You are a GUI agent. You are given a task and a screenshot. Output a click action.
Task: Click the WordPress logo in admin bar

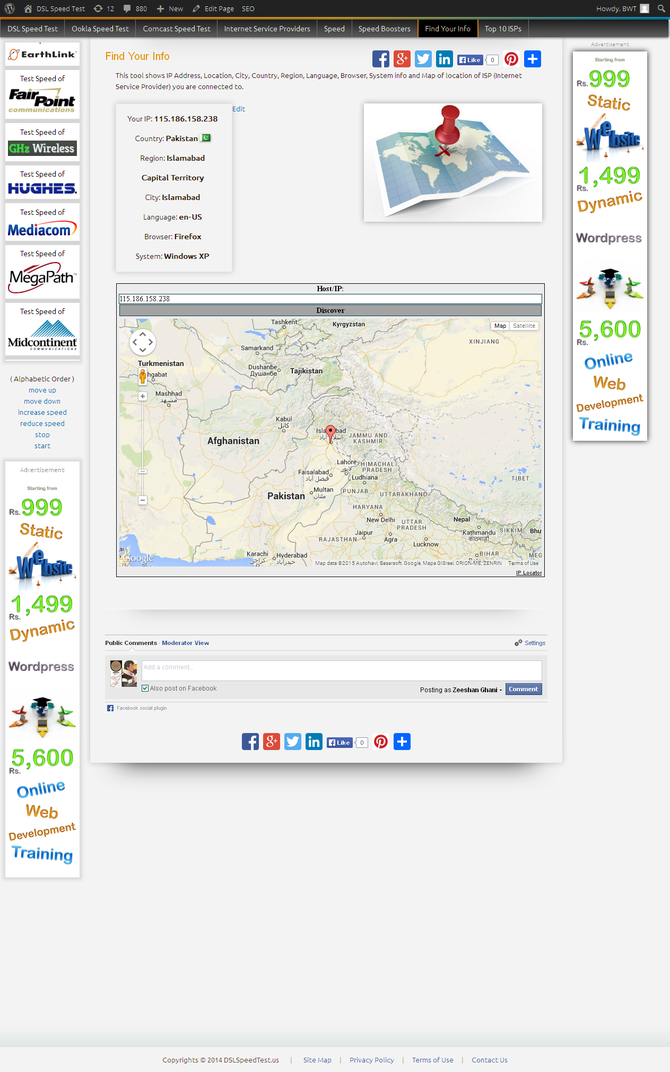10,9
